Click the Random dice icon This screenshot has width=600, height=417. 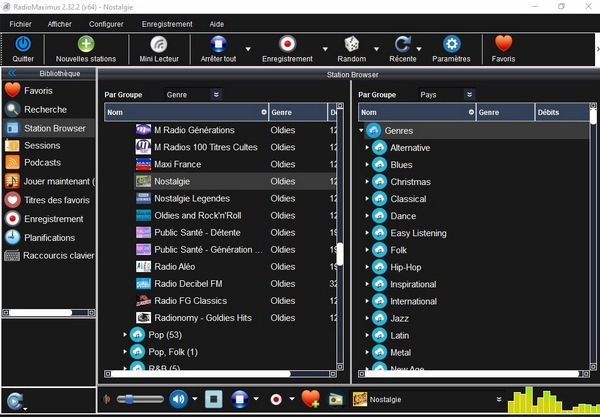point(352,44)
